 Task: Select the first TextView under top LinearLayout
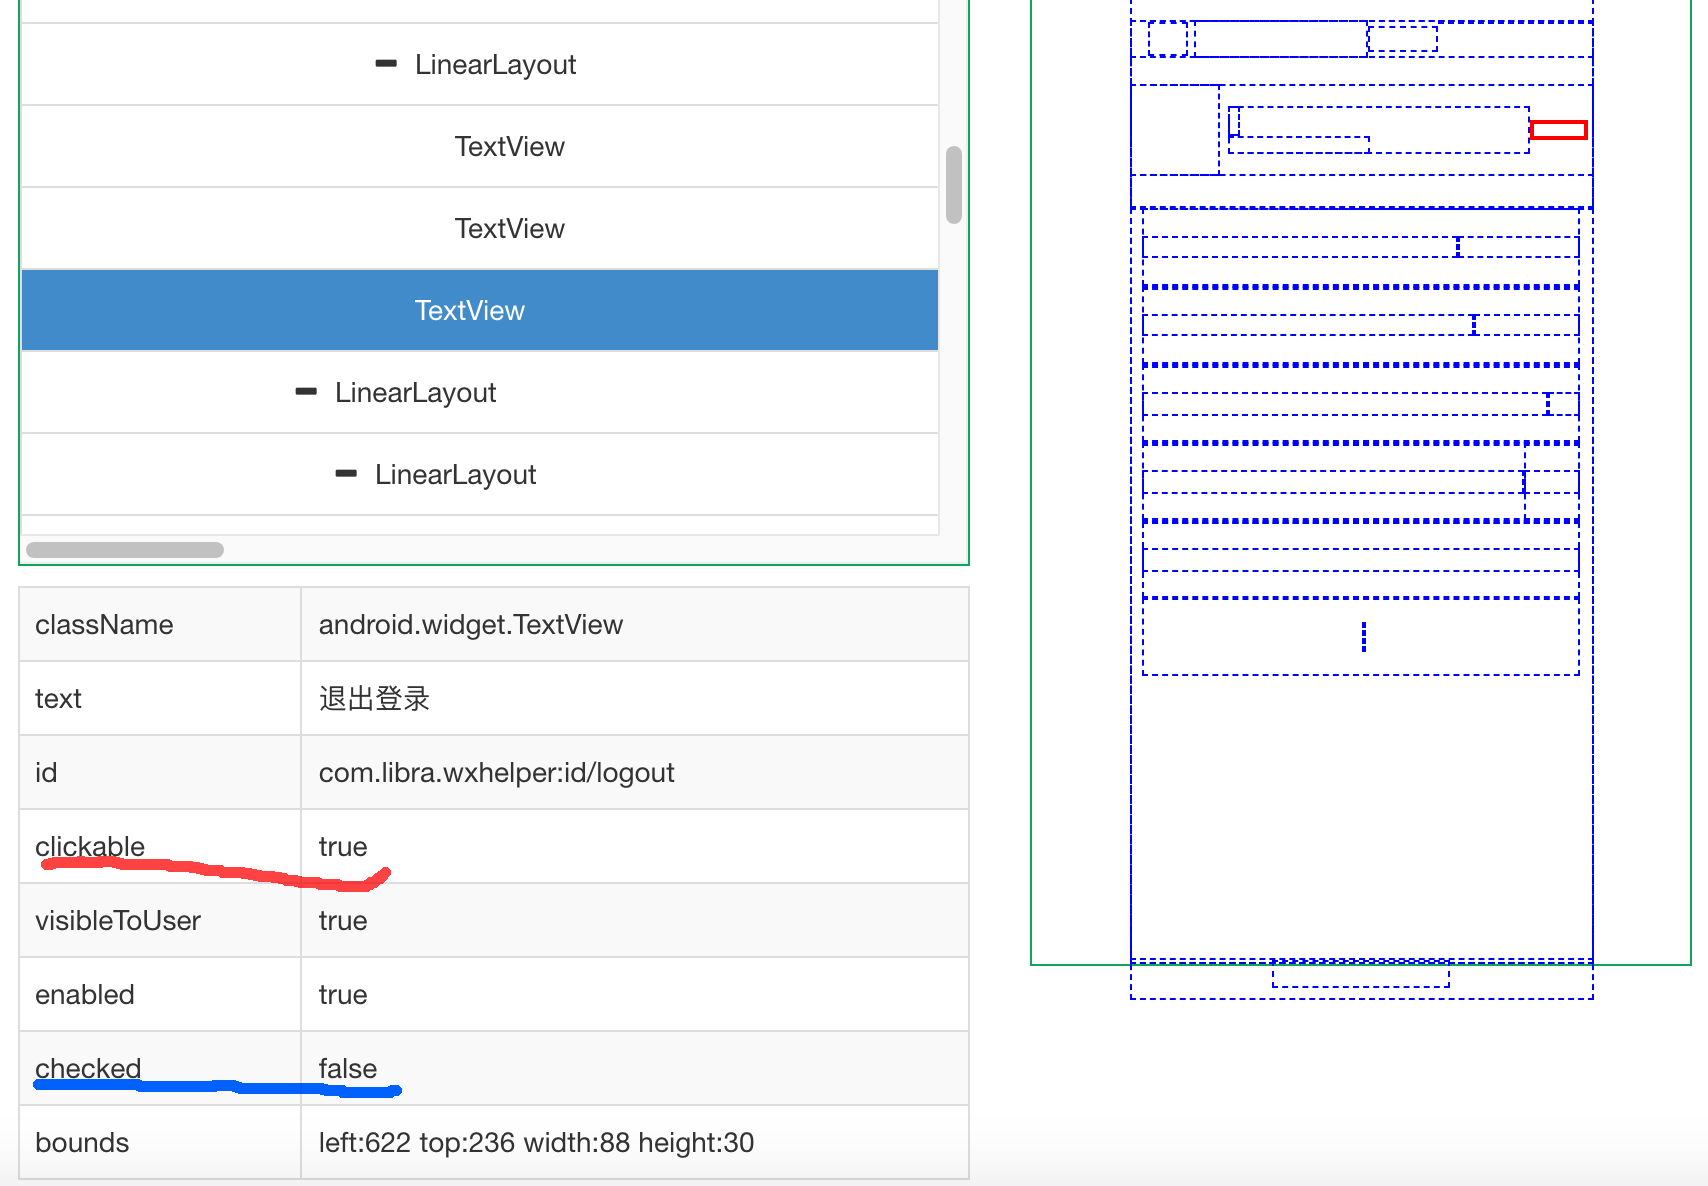tap(509, 146)
